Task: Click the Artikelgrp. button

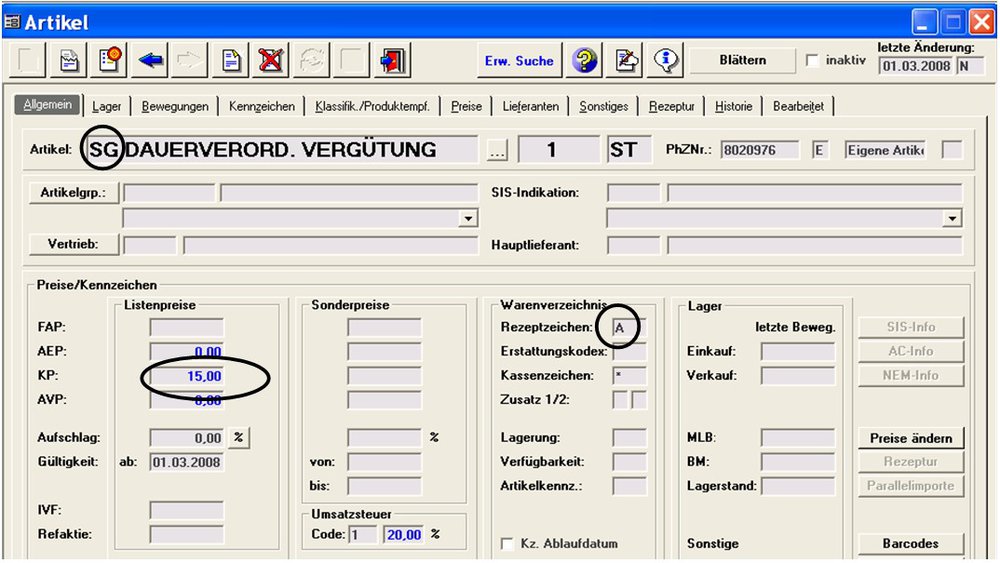Action: [73, 193]
